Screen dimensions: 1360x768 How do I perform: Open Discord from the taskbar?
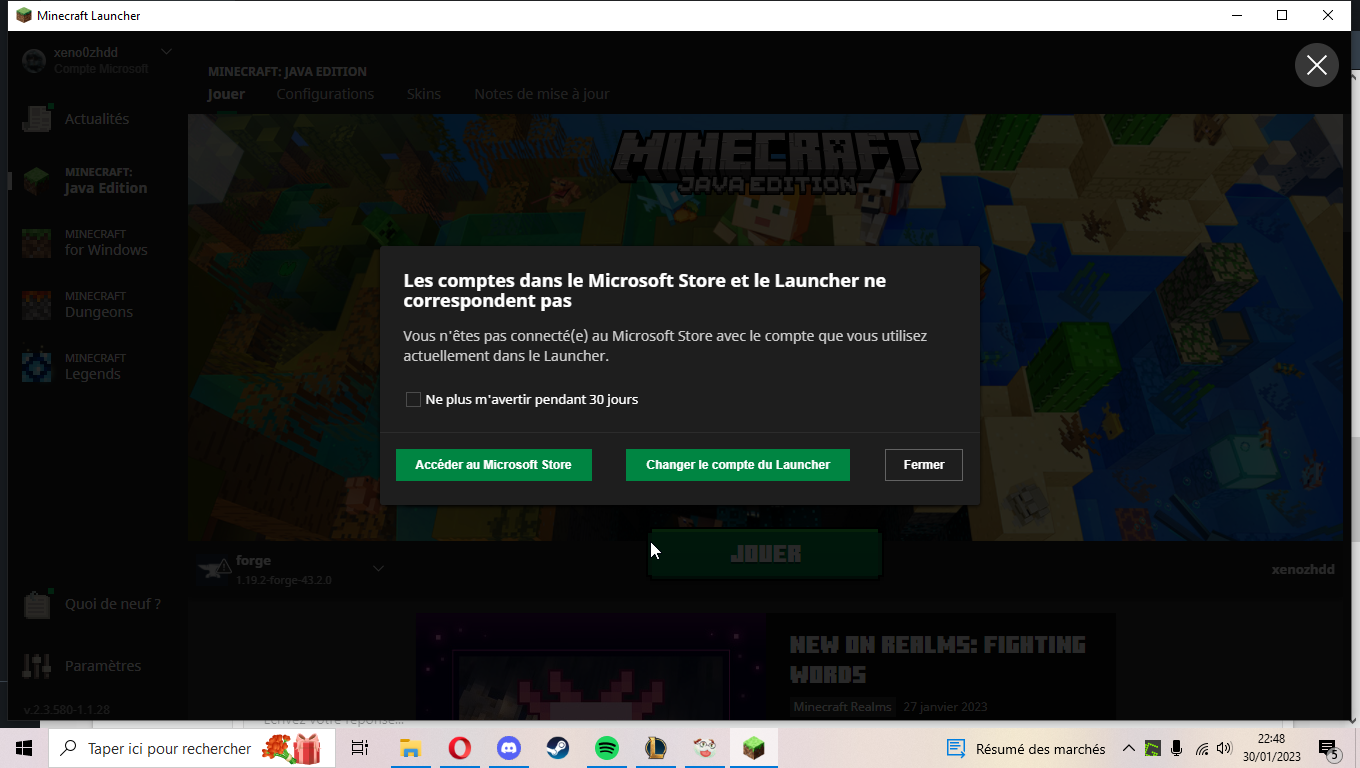click(508, 748)
